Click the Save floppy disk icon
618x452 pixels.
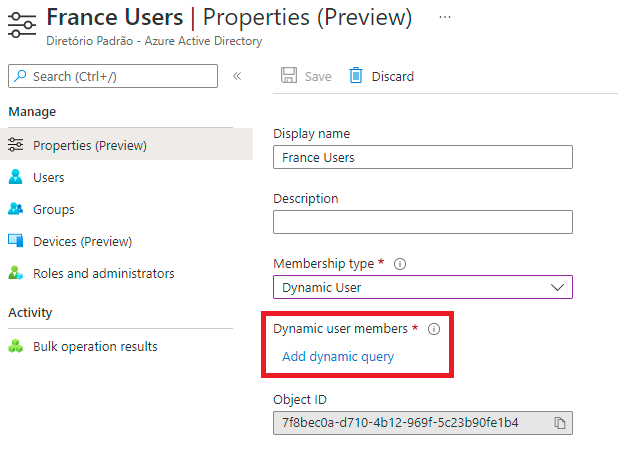click(x=289, y=76)
